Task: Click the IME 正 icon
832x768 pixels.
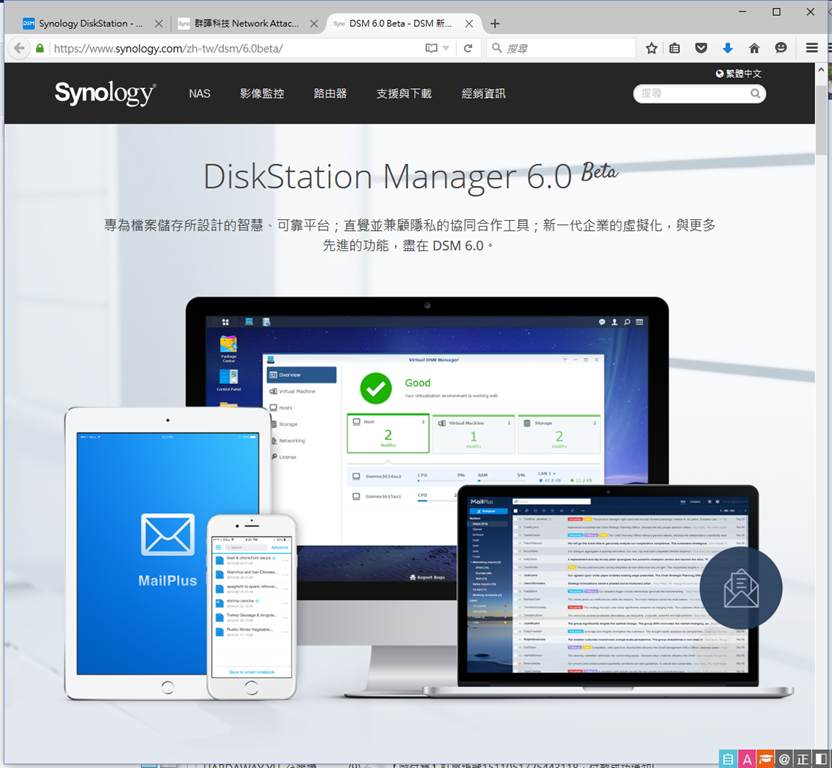Action: click(802, 760)
